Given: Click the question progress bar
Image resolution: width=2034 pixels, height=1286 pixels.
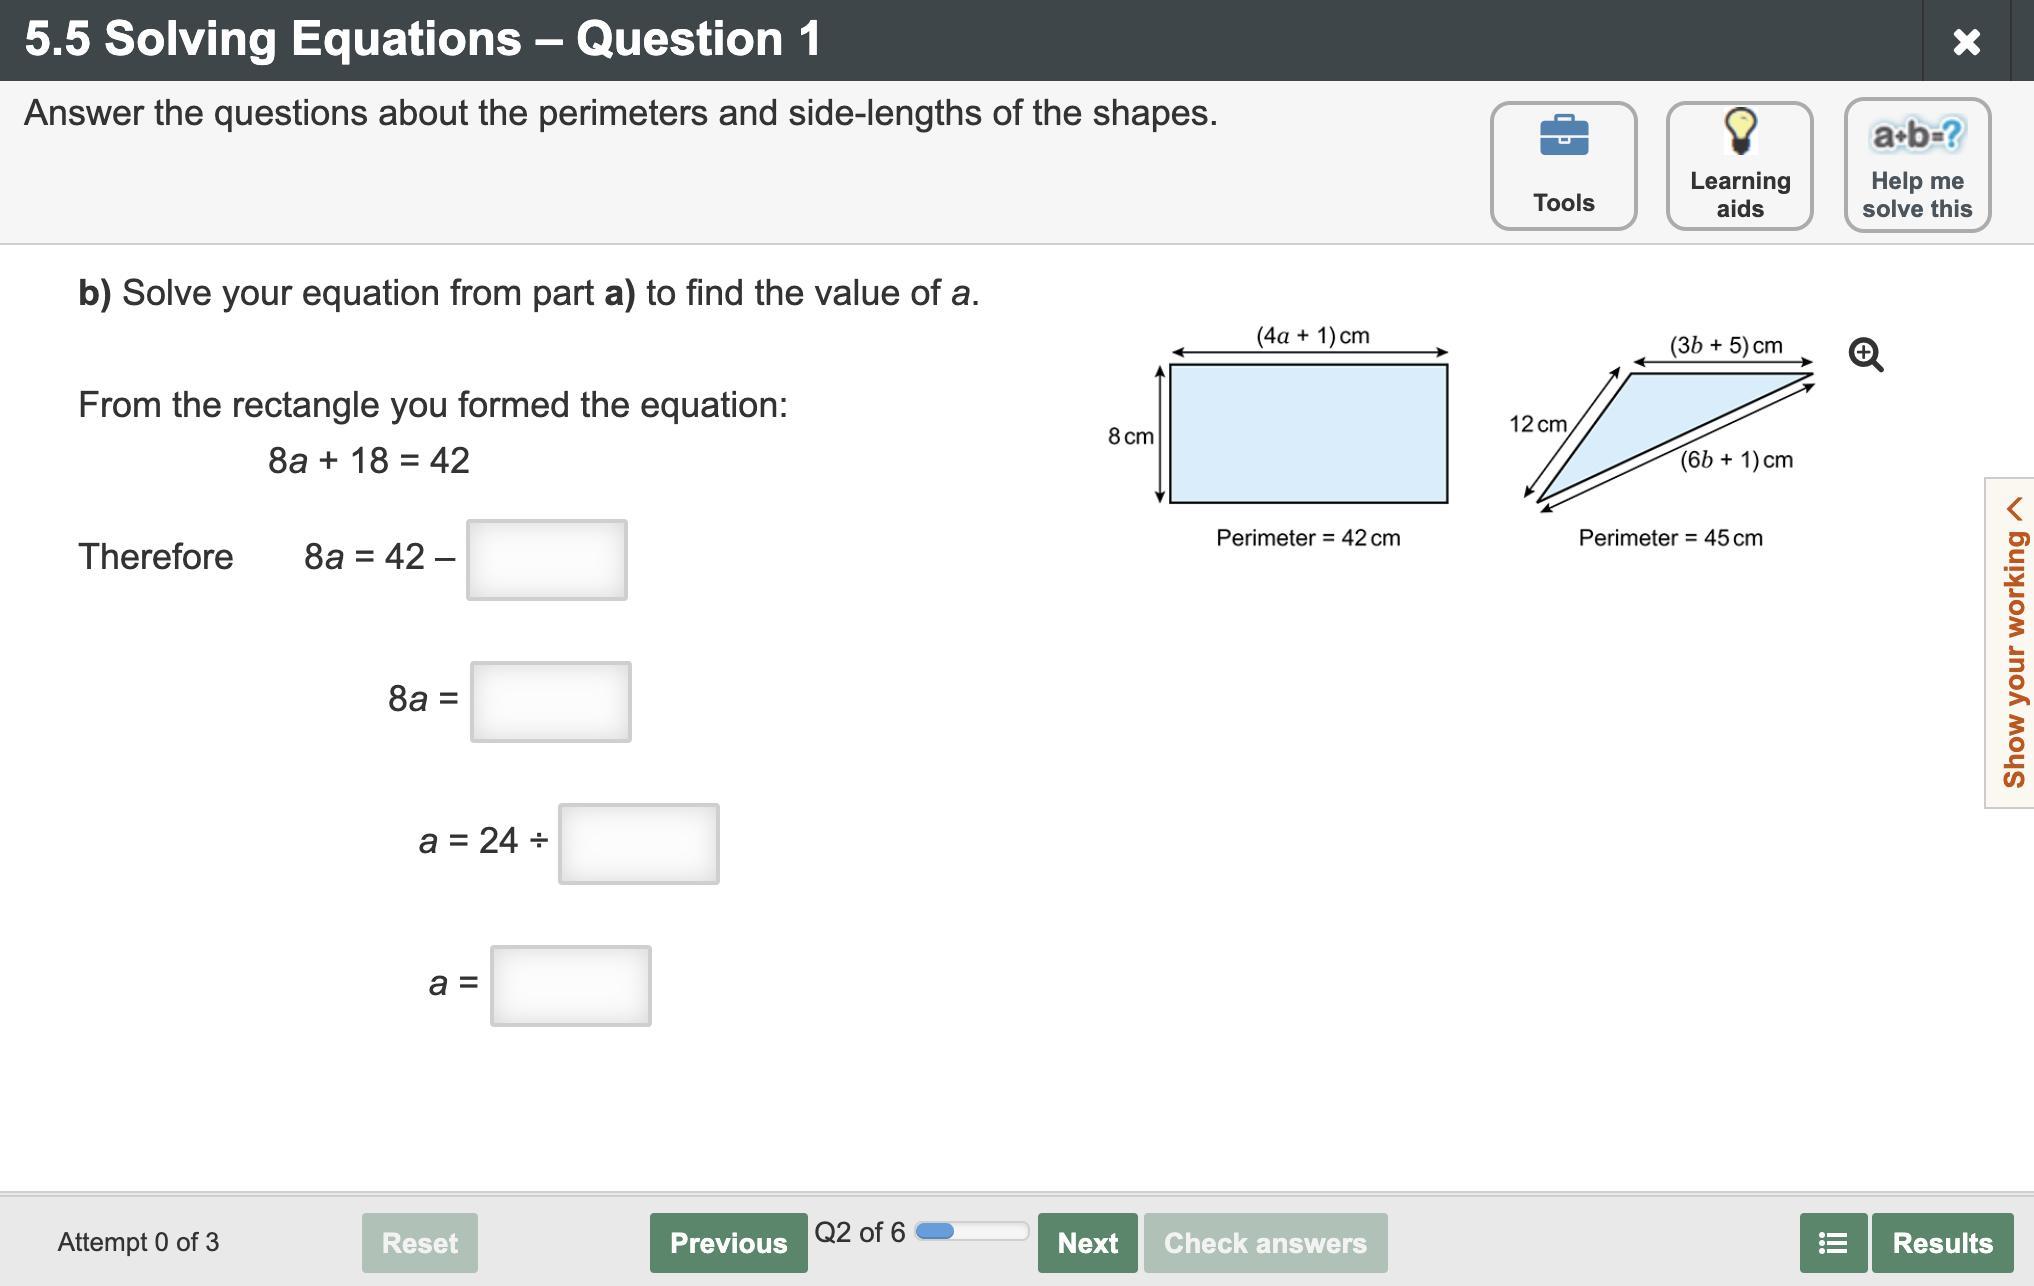Looking at the screenshot, I should tap(971, 1231).
